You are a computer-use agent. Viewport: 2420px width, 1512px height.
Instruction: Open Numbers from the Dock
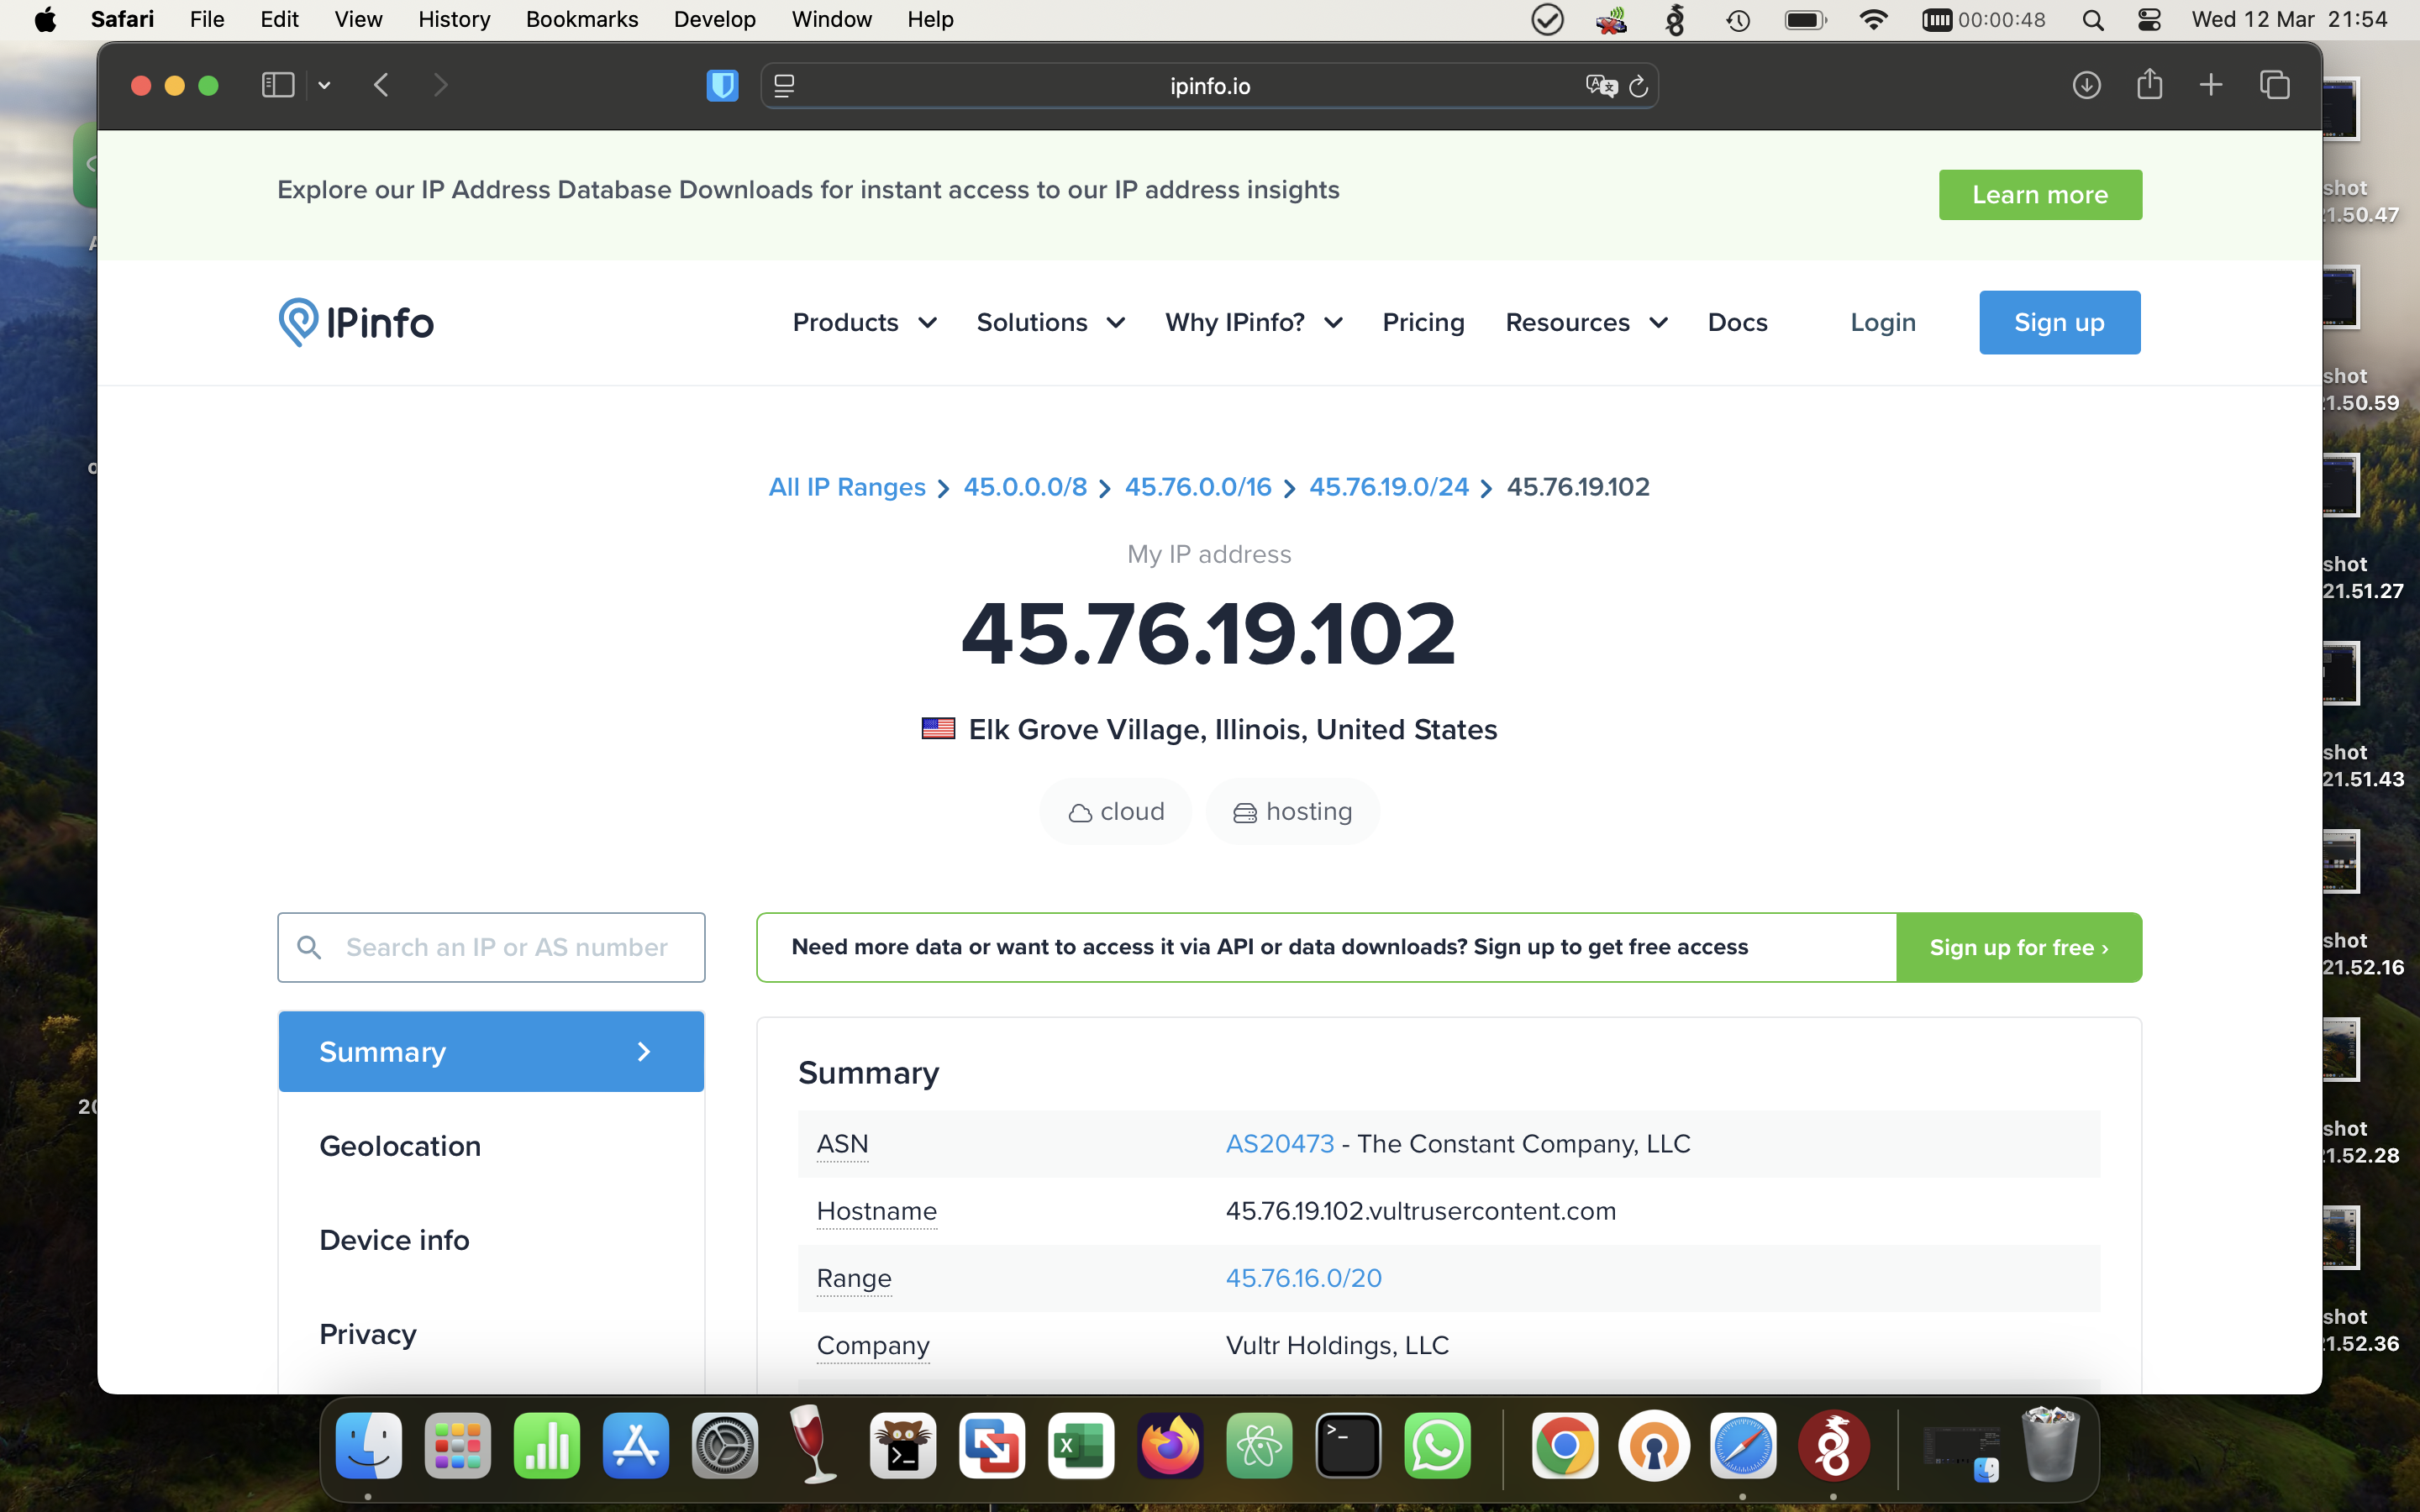[x=546, y=1446]
